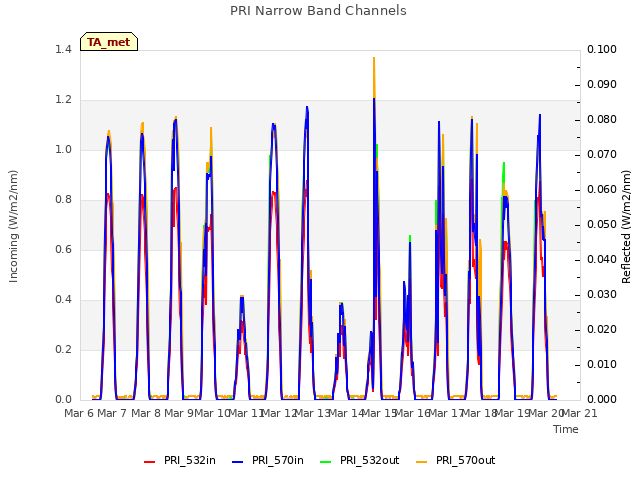Select the PRI Narrow Band Channels title
The image size is (640, 480).
coord(318,11)
